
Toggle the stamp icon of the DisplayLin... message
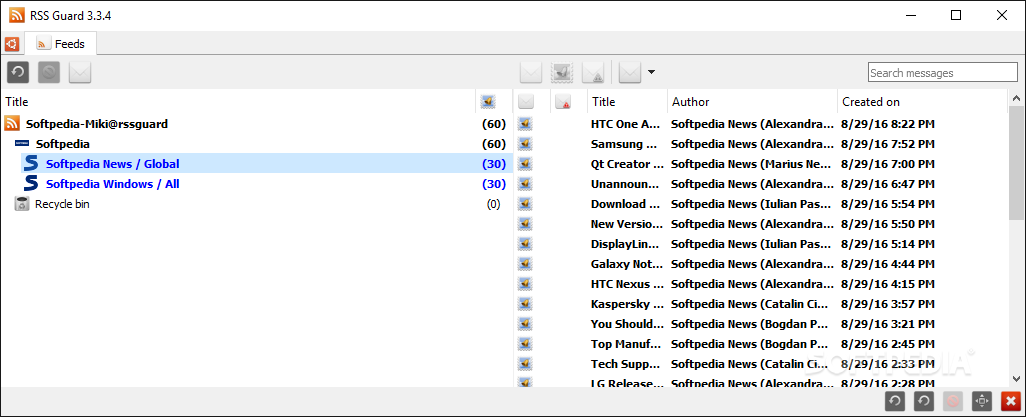pos(524,244)
